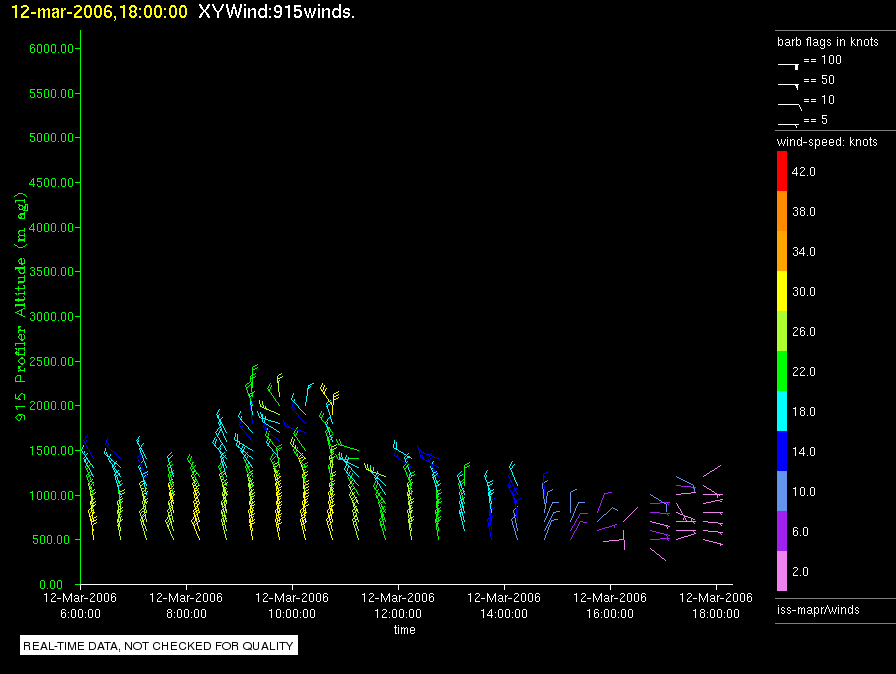896x674 pixels.
Task: Click the 3000.00 altitude tick label
Action: [x=51, y=316]
